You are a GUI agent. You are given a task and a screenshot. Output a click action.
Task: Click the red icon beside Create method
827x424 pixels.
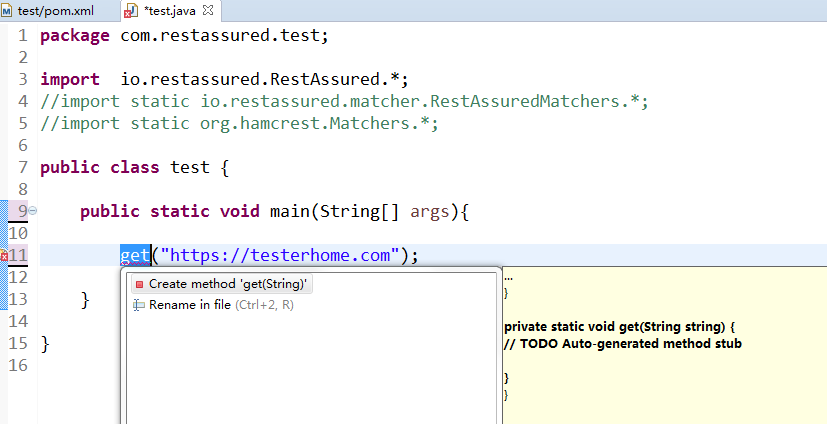pos(139,284)
